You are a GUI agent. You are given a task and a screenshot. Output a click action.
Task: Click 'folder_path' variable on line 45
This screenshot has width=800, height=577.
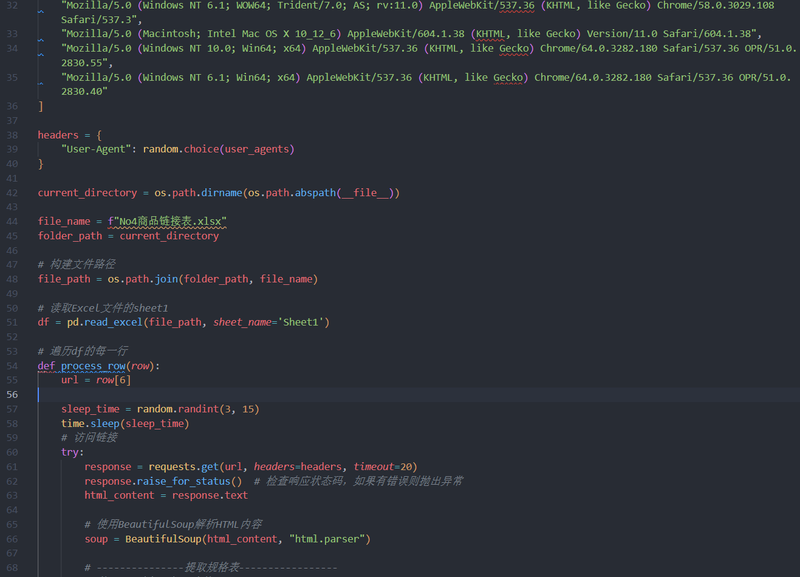(70, 236)
